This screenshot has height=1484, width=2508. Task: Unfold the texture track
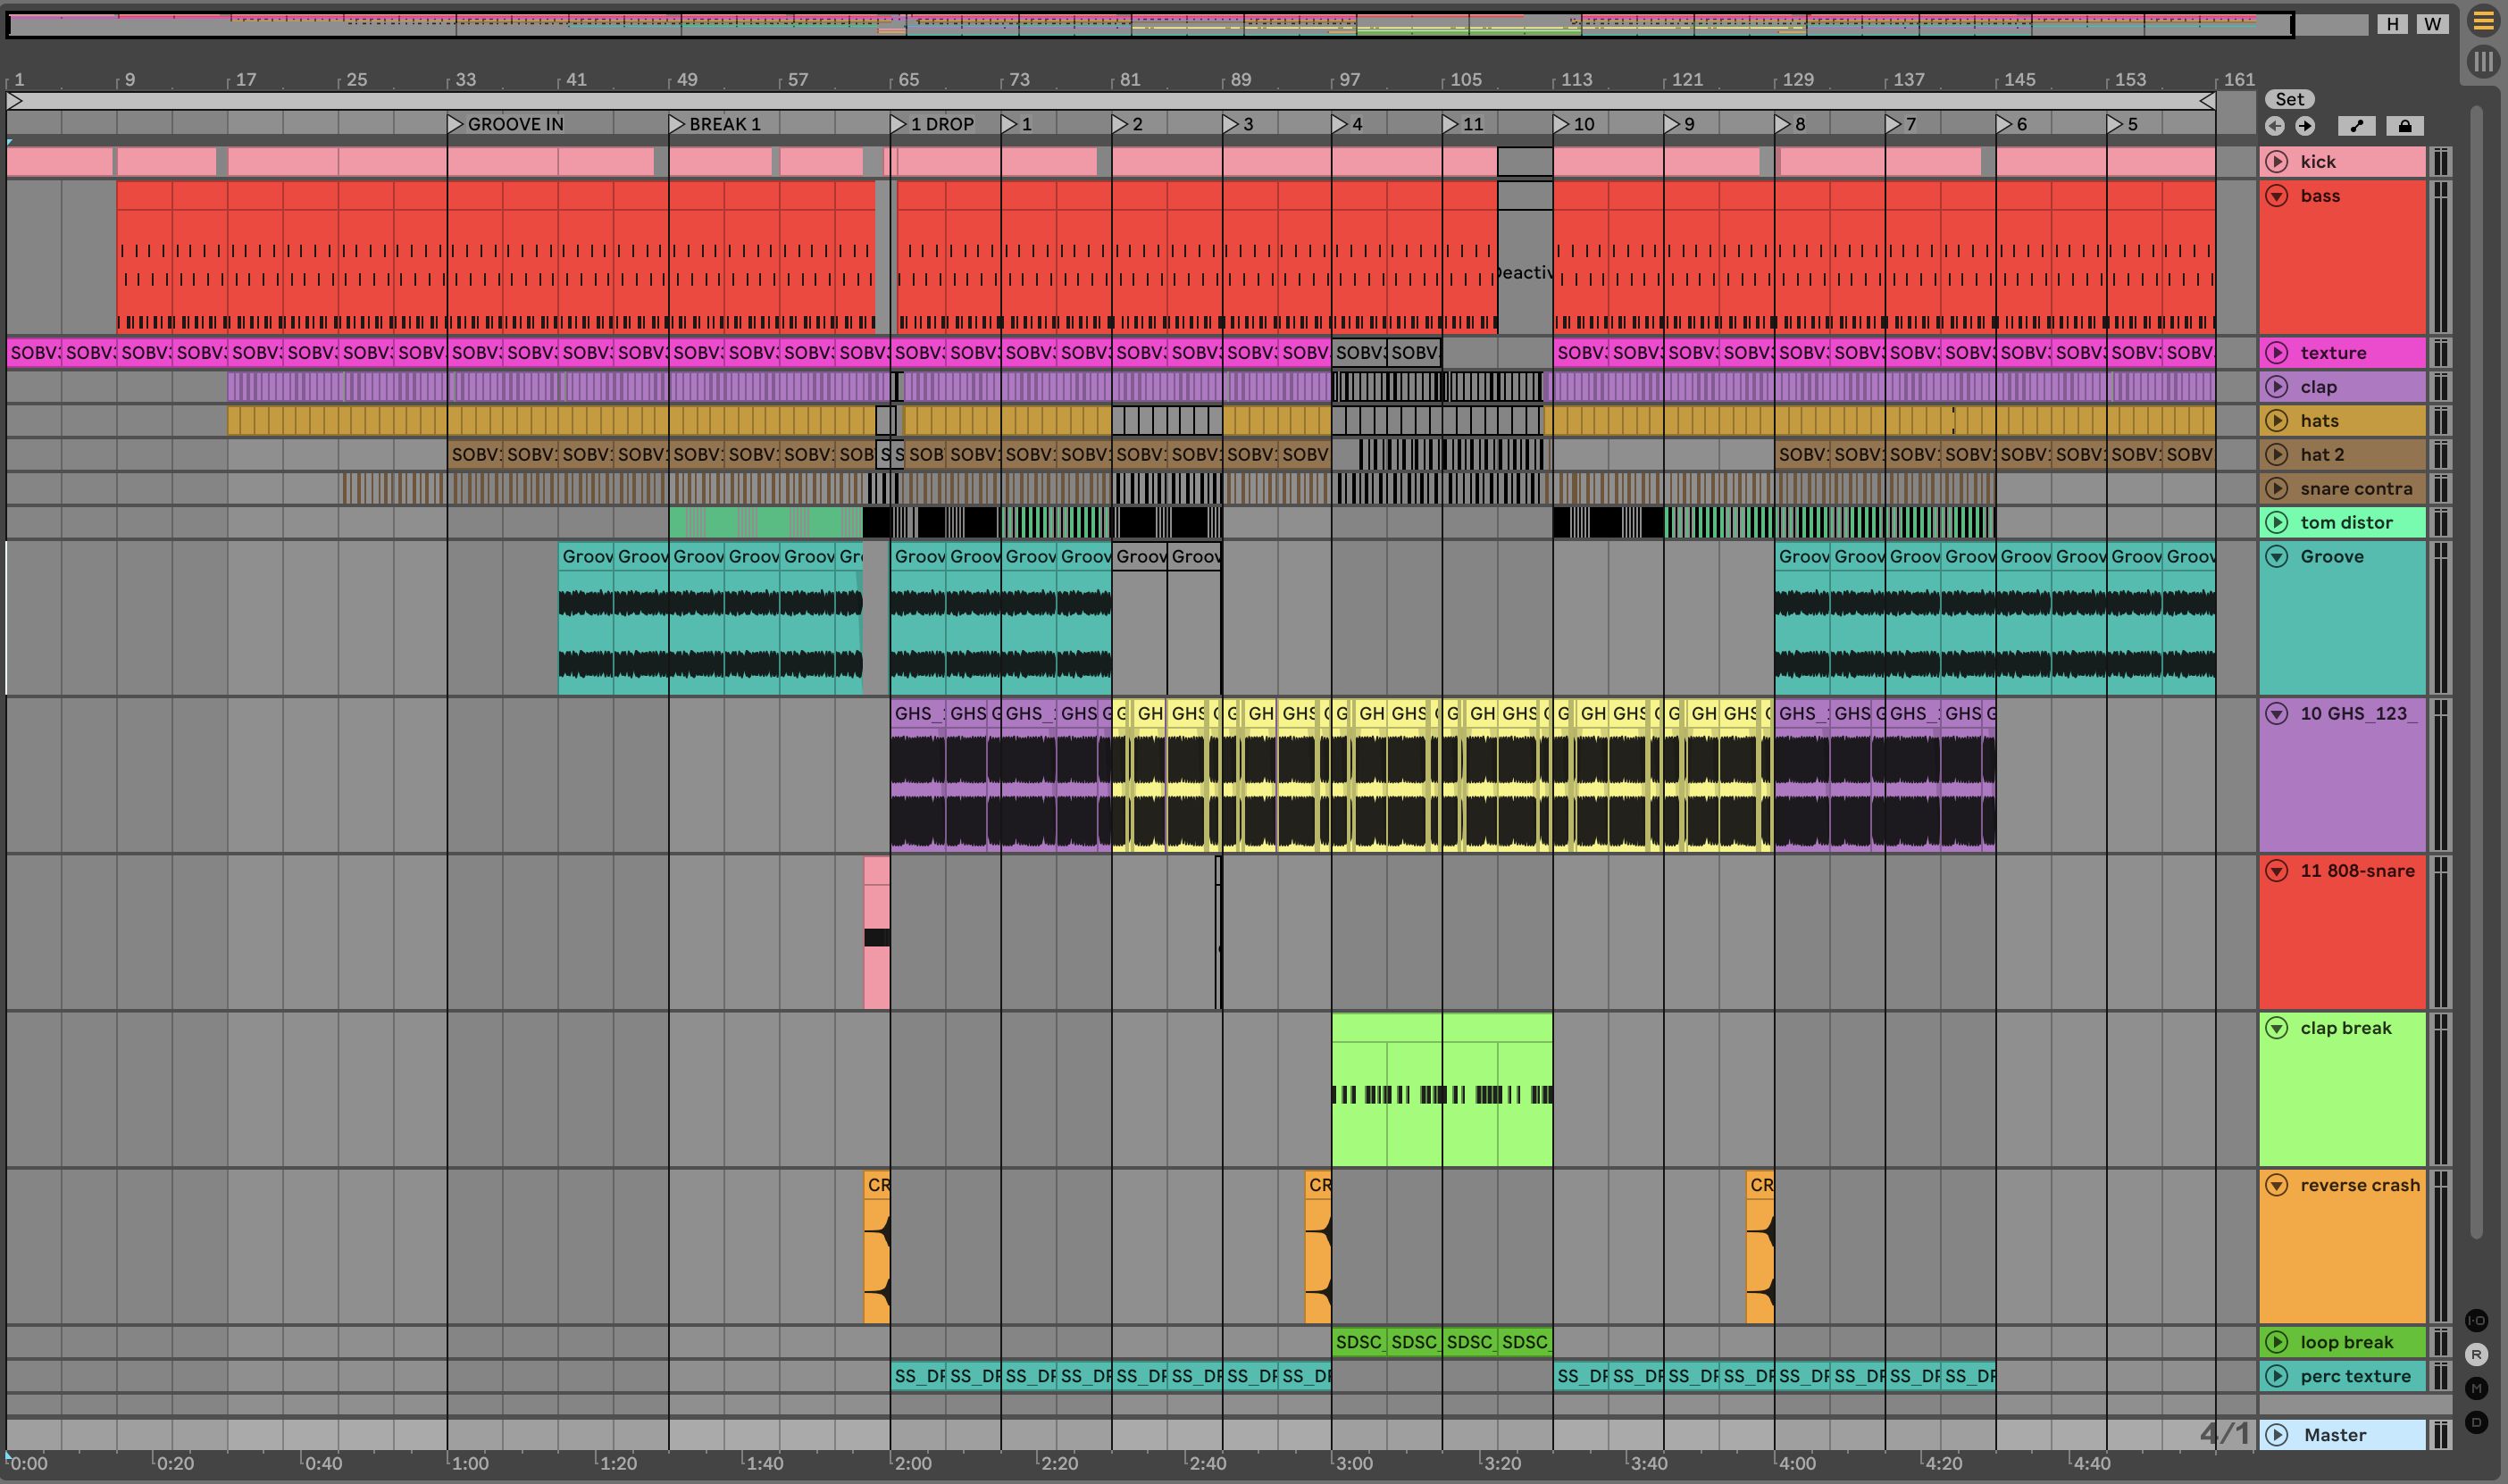click(x=2277, y=352)
